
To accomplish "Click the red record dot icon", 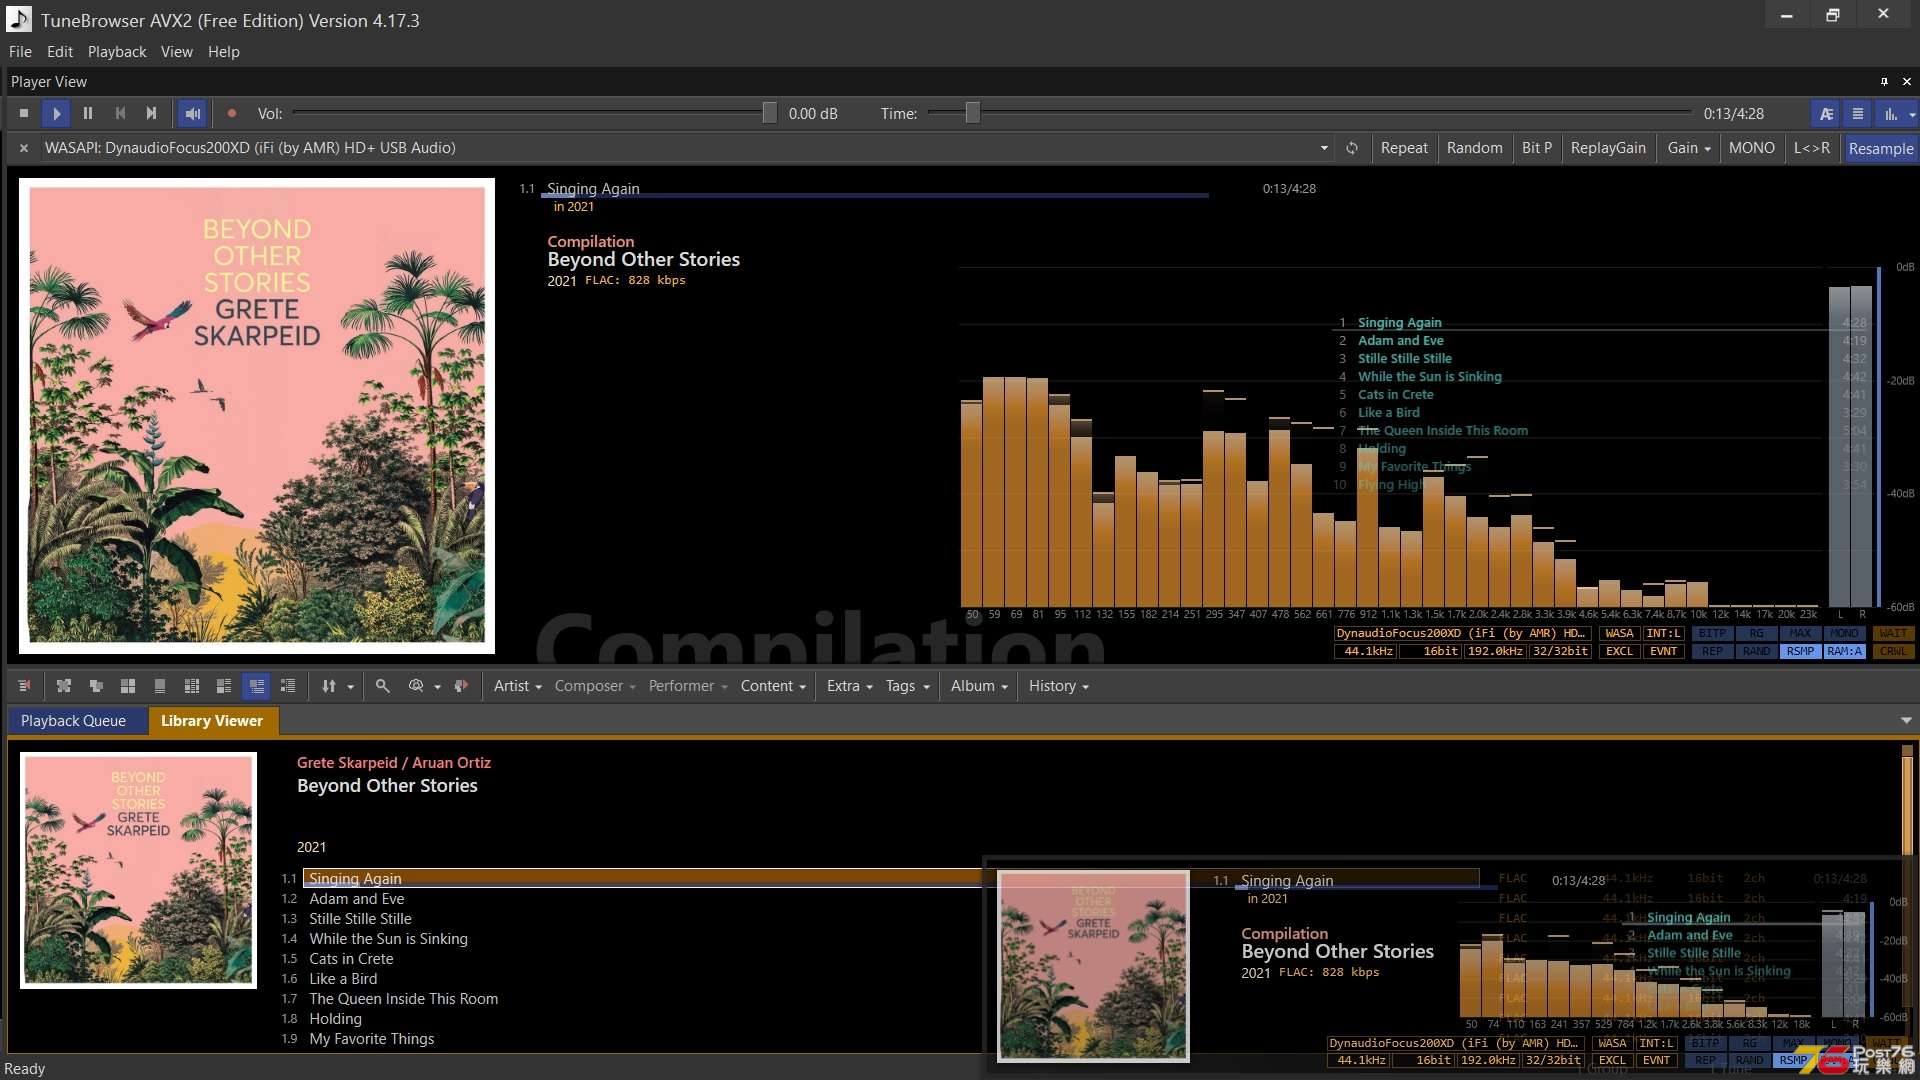I will [x=232, y=114].
